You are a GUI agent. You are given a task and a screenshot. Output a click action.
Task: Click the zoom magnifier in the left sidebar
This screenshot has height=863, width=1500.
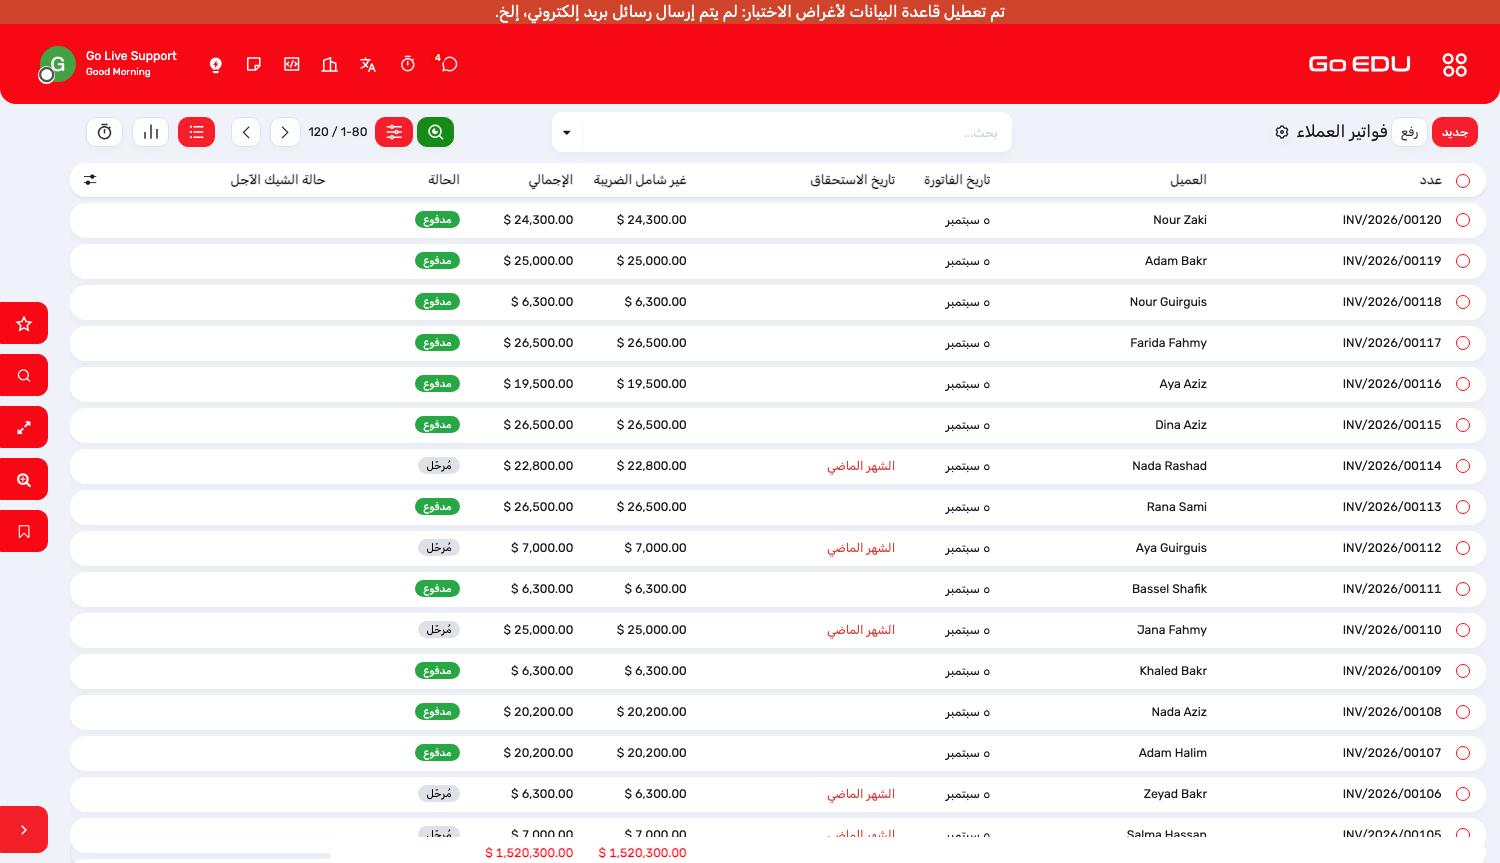(24, 480)
